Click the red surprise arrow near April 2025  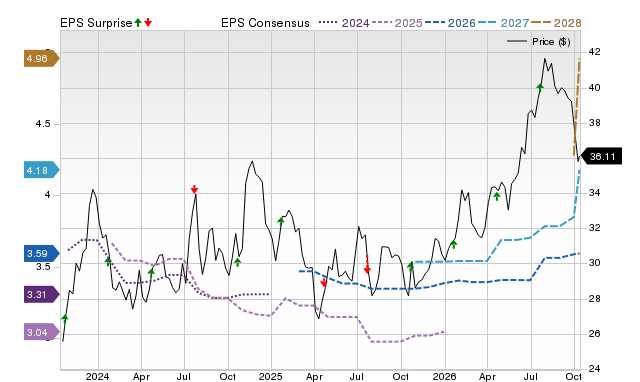(x=324, y=282)
